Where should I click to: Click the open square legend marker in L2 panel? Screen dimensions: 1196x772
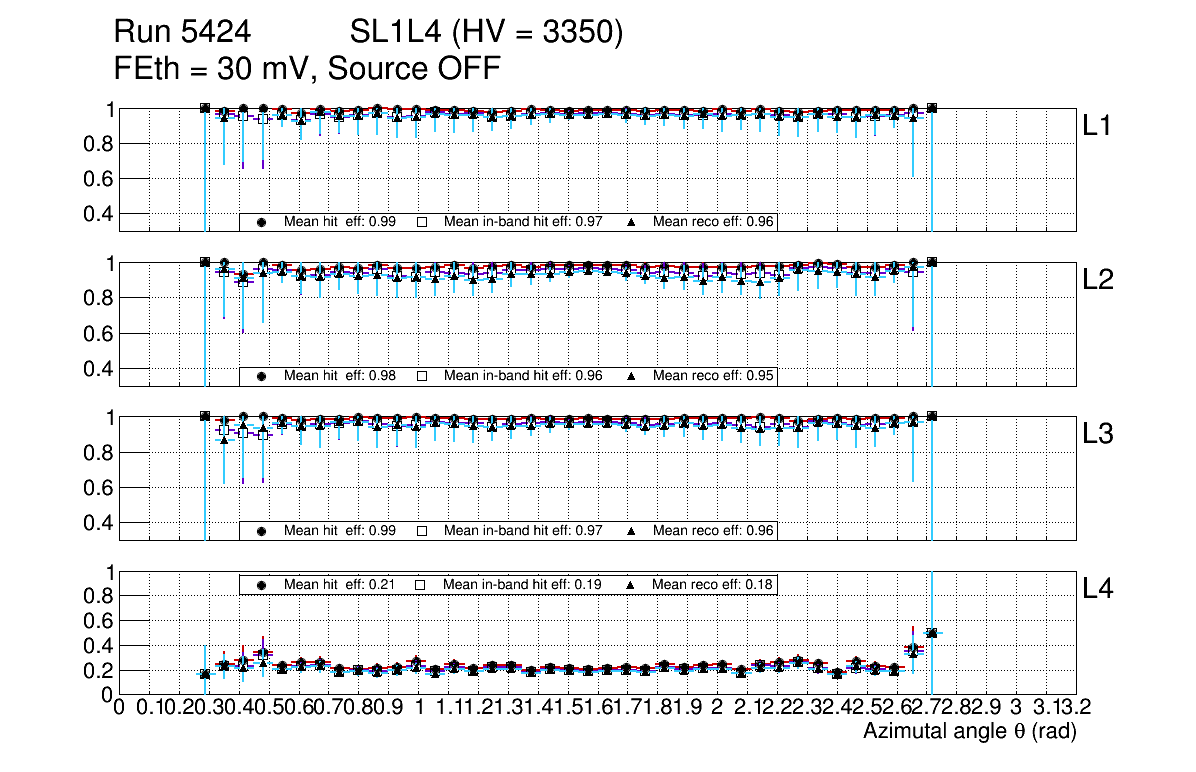(422, 377)
